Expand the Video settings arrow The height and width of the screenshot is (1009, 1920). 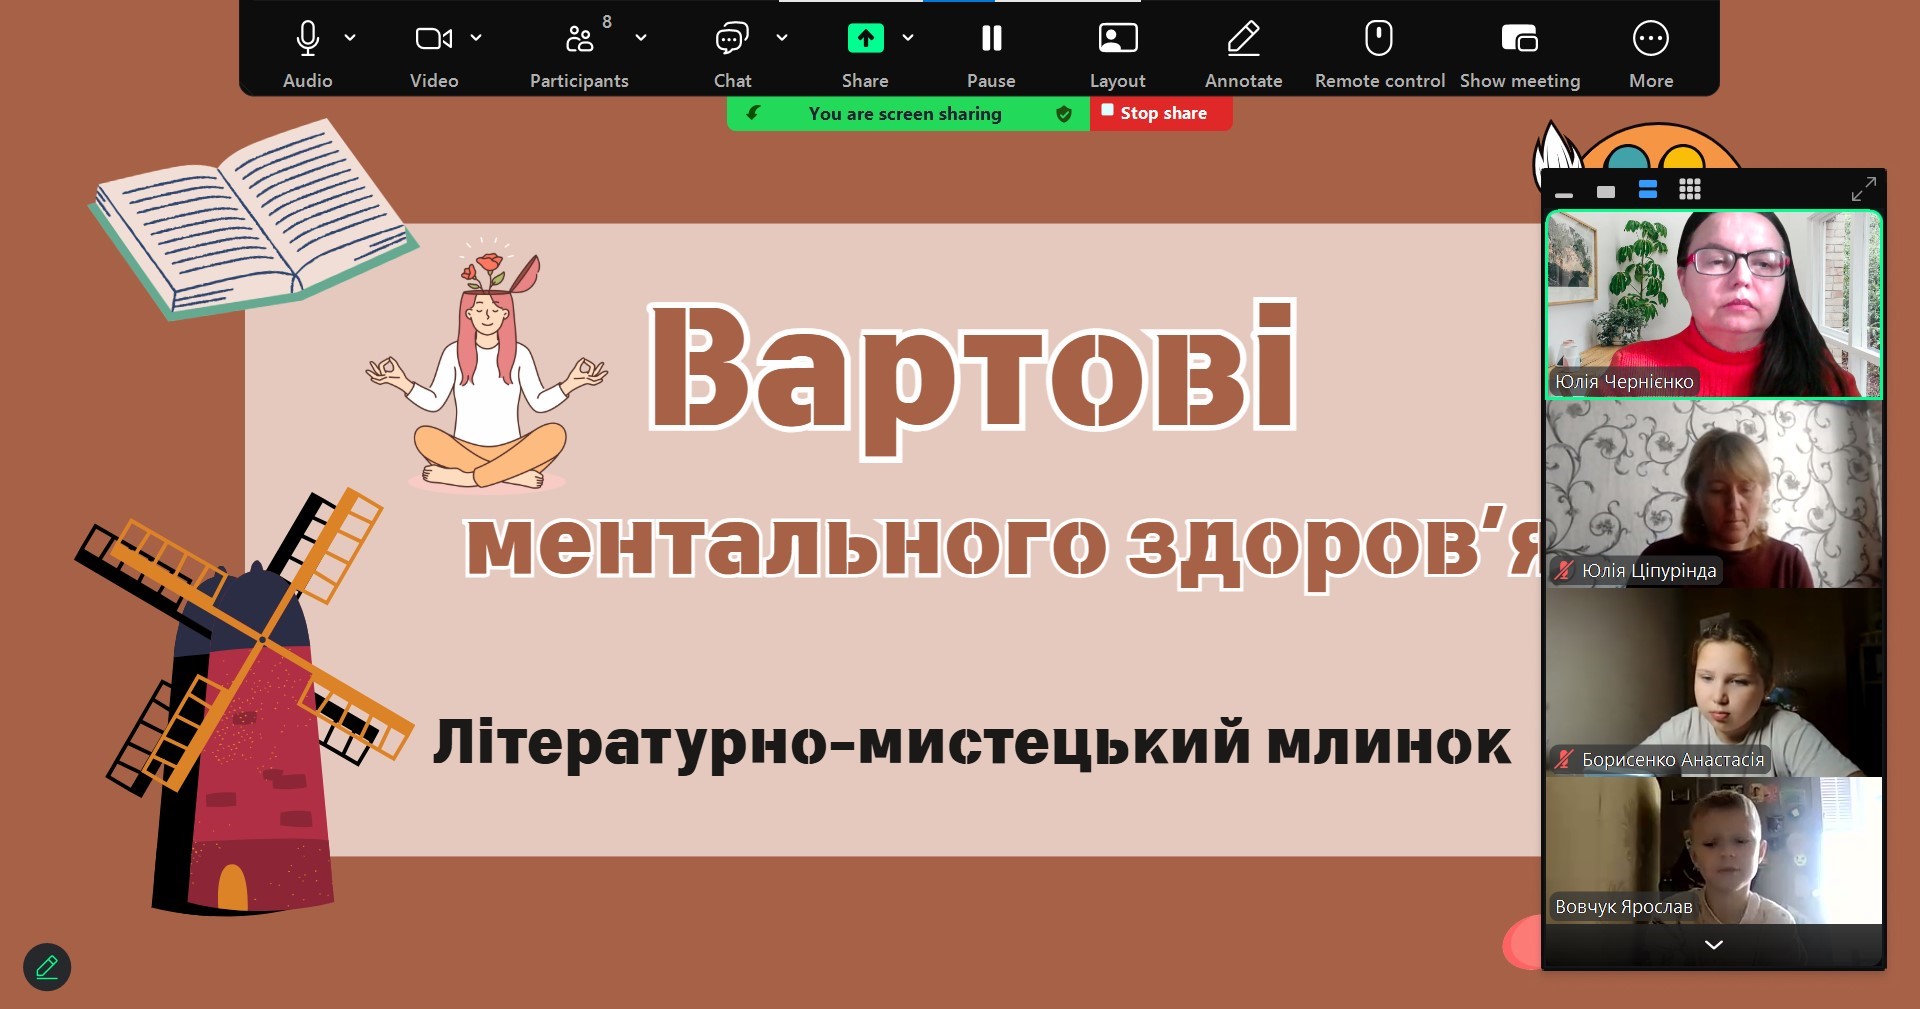tap(476, 38)
